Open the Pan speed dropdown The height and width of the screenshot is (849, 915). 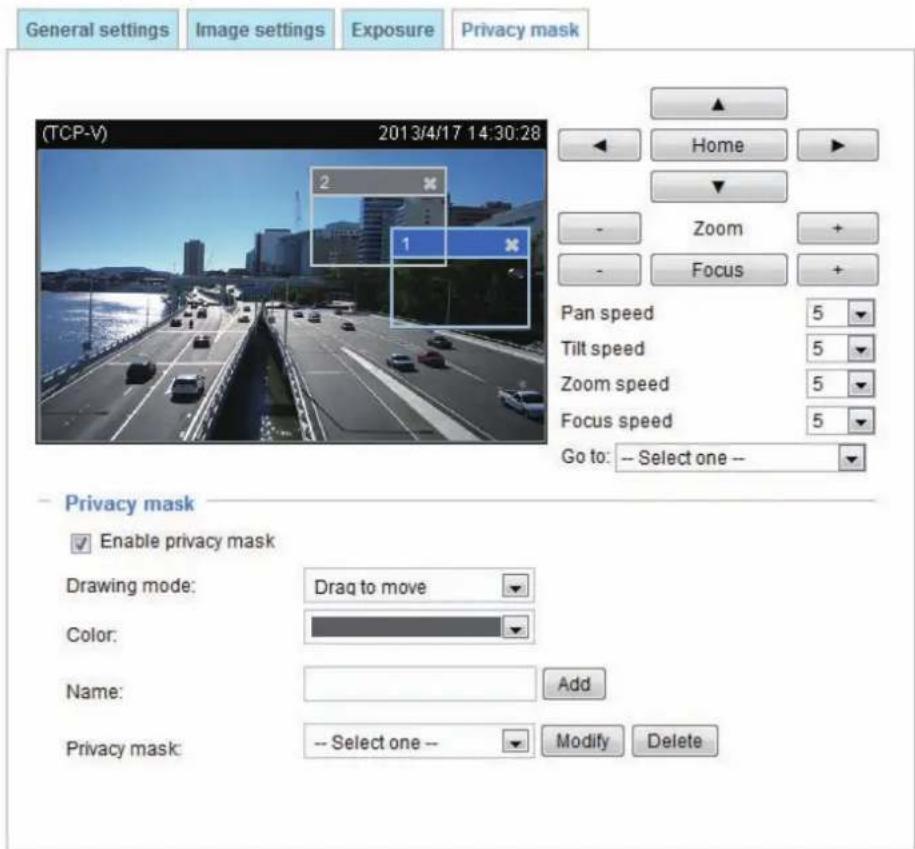(840, 313)
